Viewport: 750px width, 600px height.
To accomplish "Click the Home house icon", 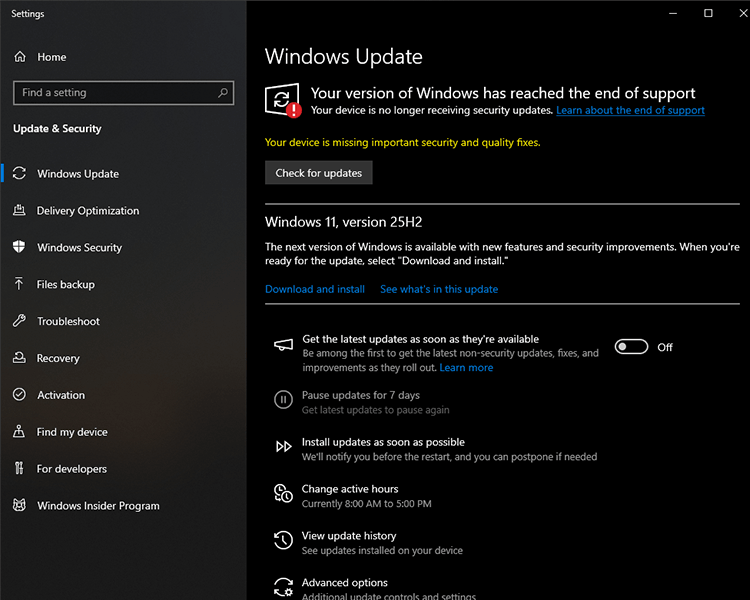I will [20, 57].
